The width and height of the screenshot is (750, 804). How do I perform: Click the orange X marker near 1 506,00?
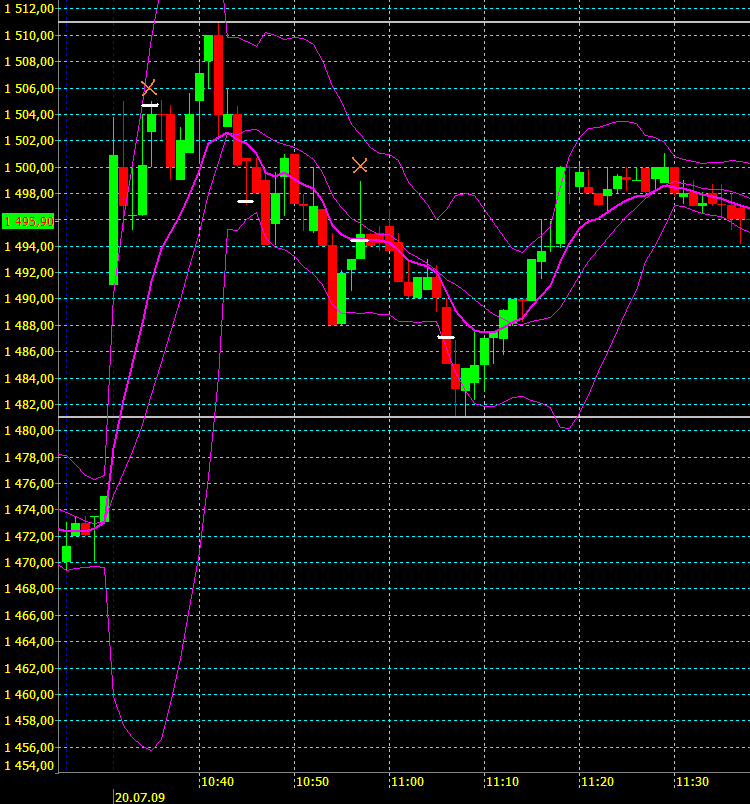[x=149, y=88]
